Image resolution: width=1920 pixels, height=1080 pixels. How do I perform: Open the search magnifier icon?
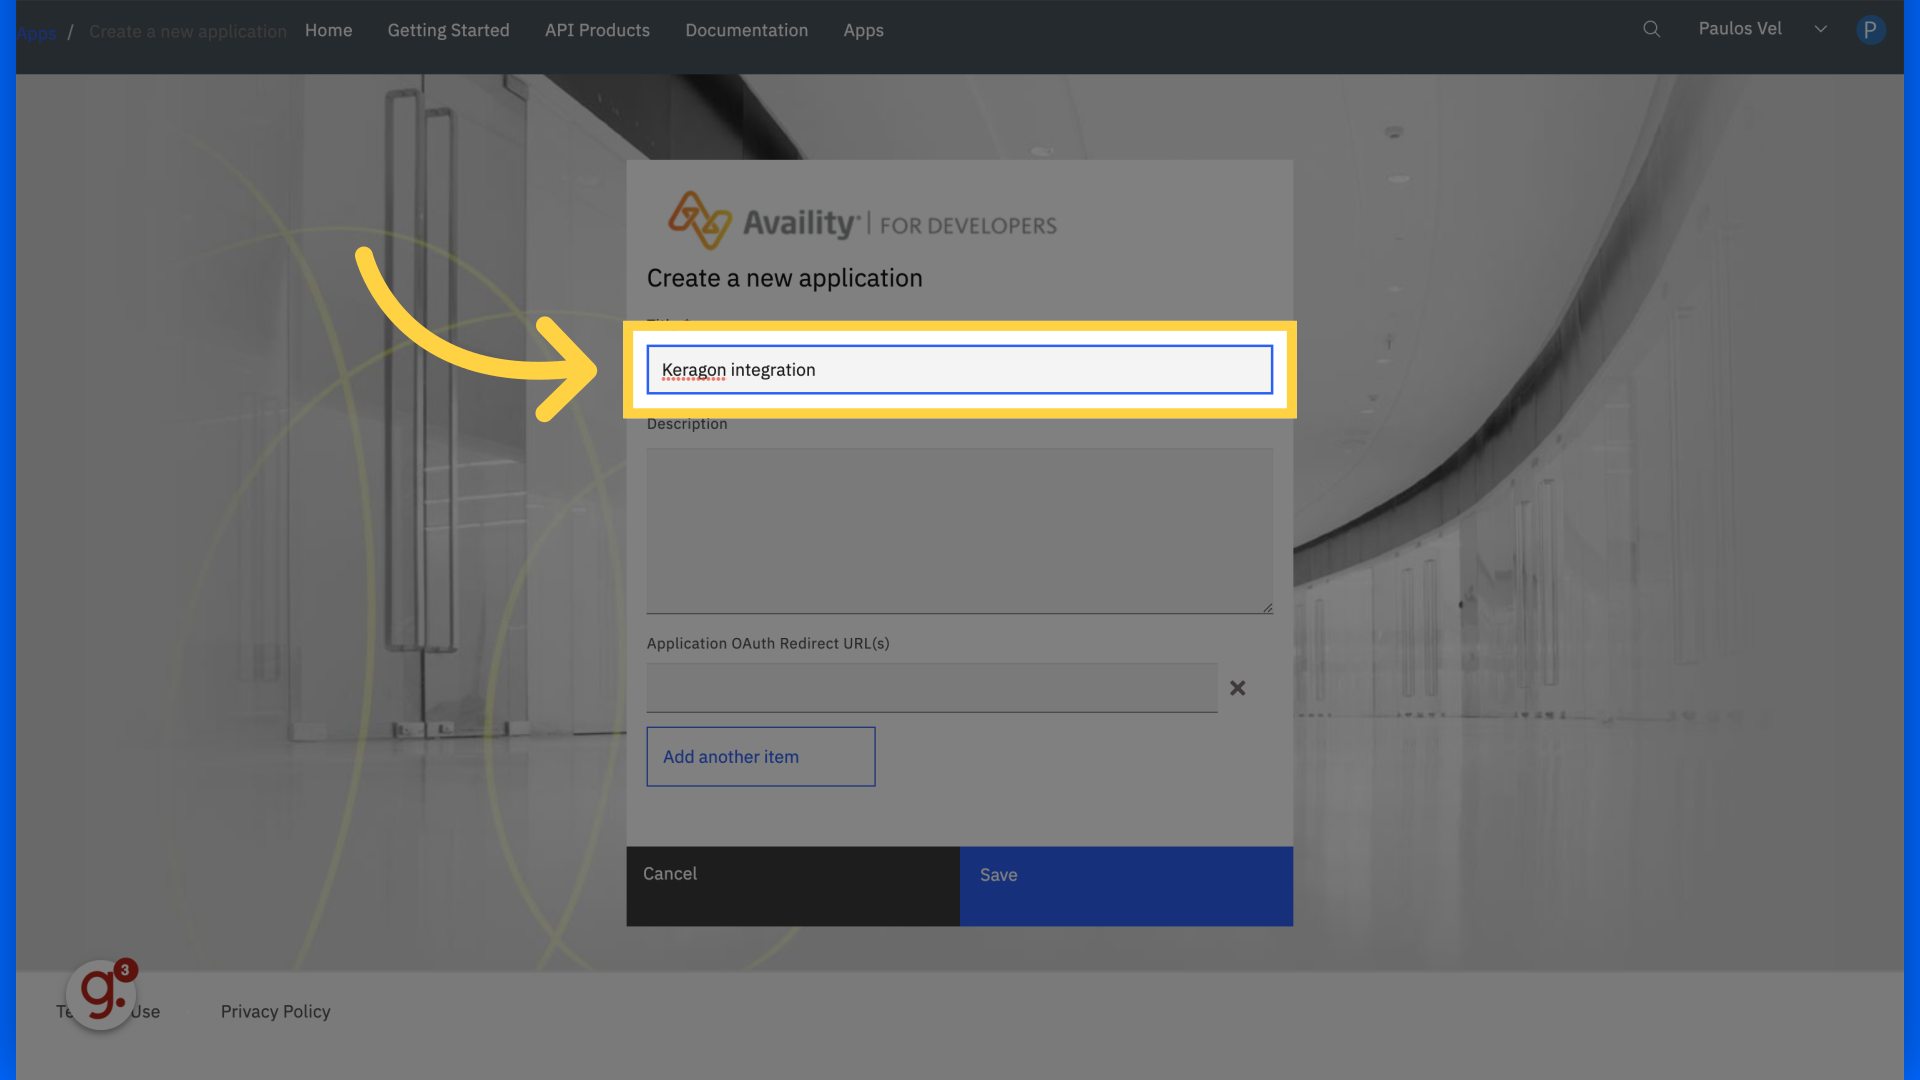tap(1651, 29)
